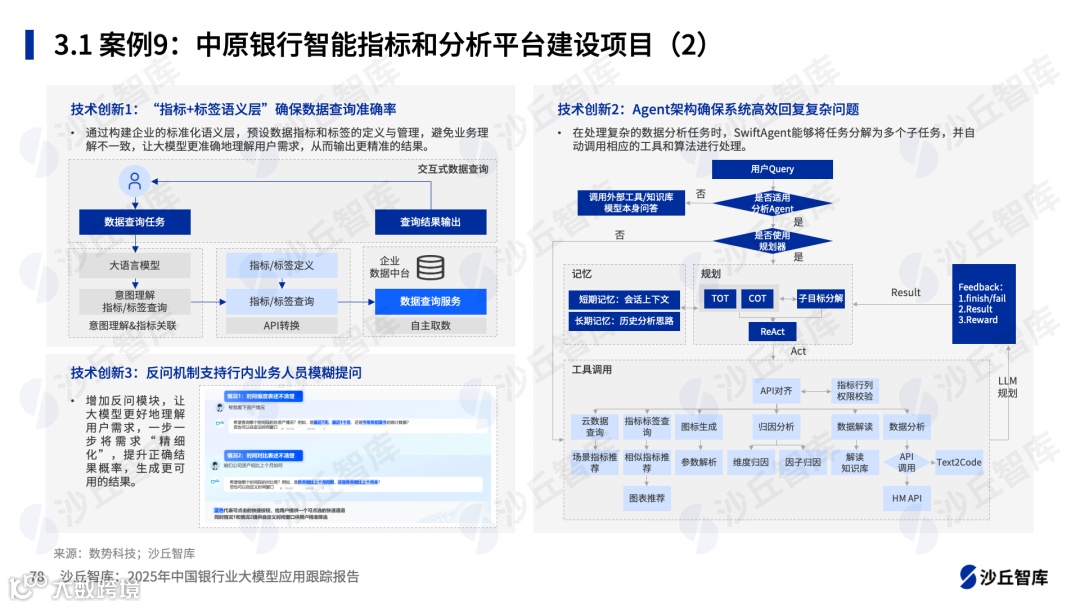This screenshot has width=1080, height=608.
Task: Click the 短期记忆：会话上下文 box
Action: pyautogui.click(x=624, y=299)
